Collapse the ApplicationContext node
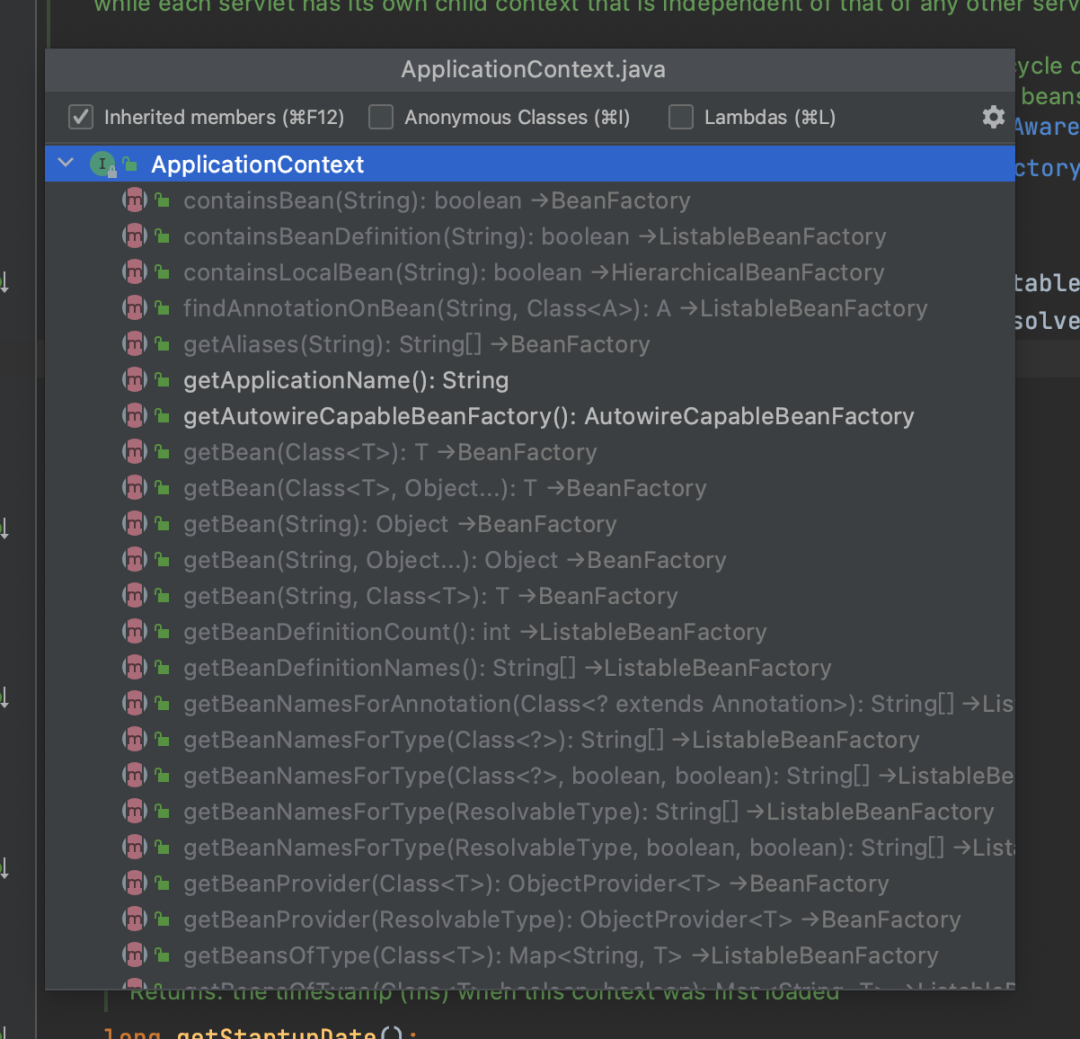 (65, 162)
